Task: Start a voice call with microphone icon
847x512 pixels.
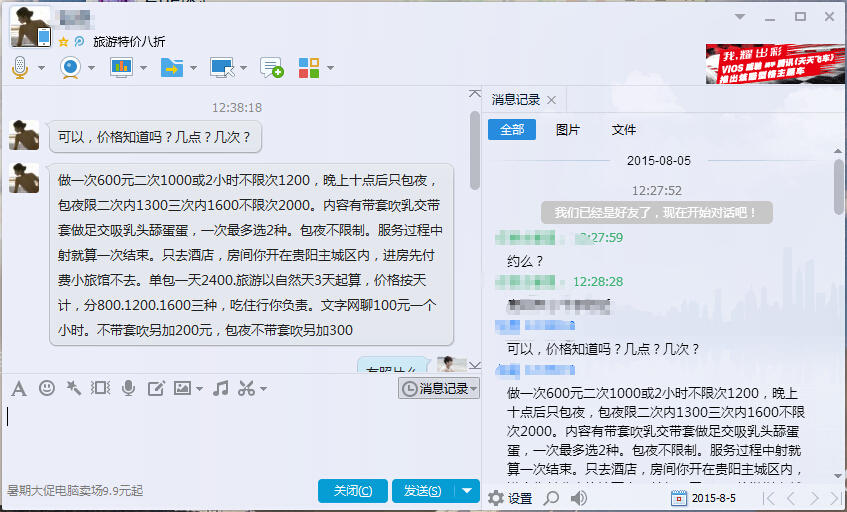Action: click(x=20, y=68)
